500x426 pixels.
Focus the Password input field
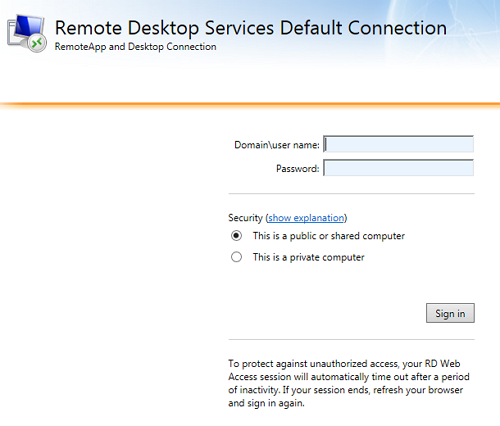click(399, 168)
